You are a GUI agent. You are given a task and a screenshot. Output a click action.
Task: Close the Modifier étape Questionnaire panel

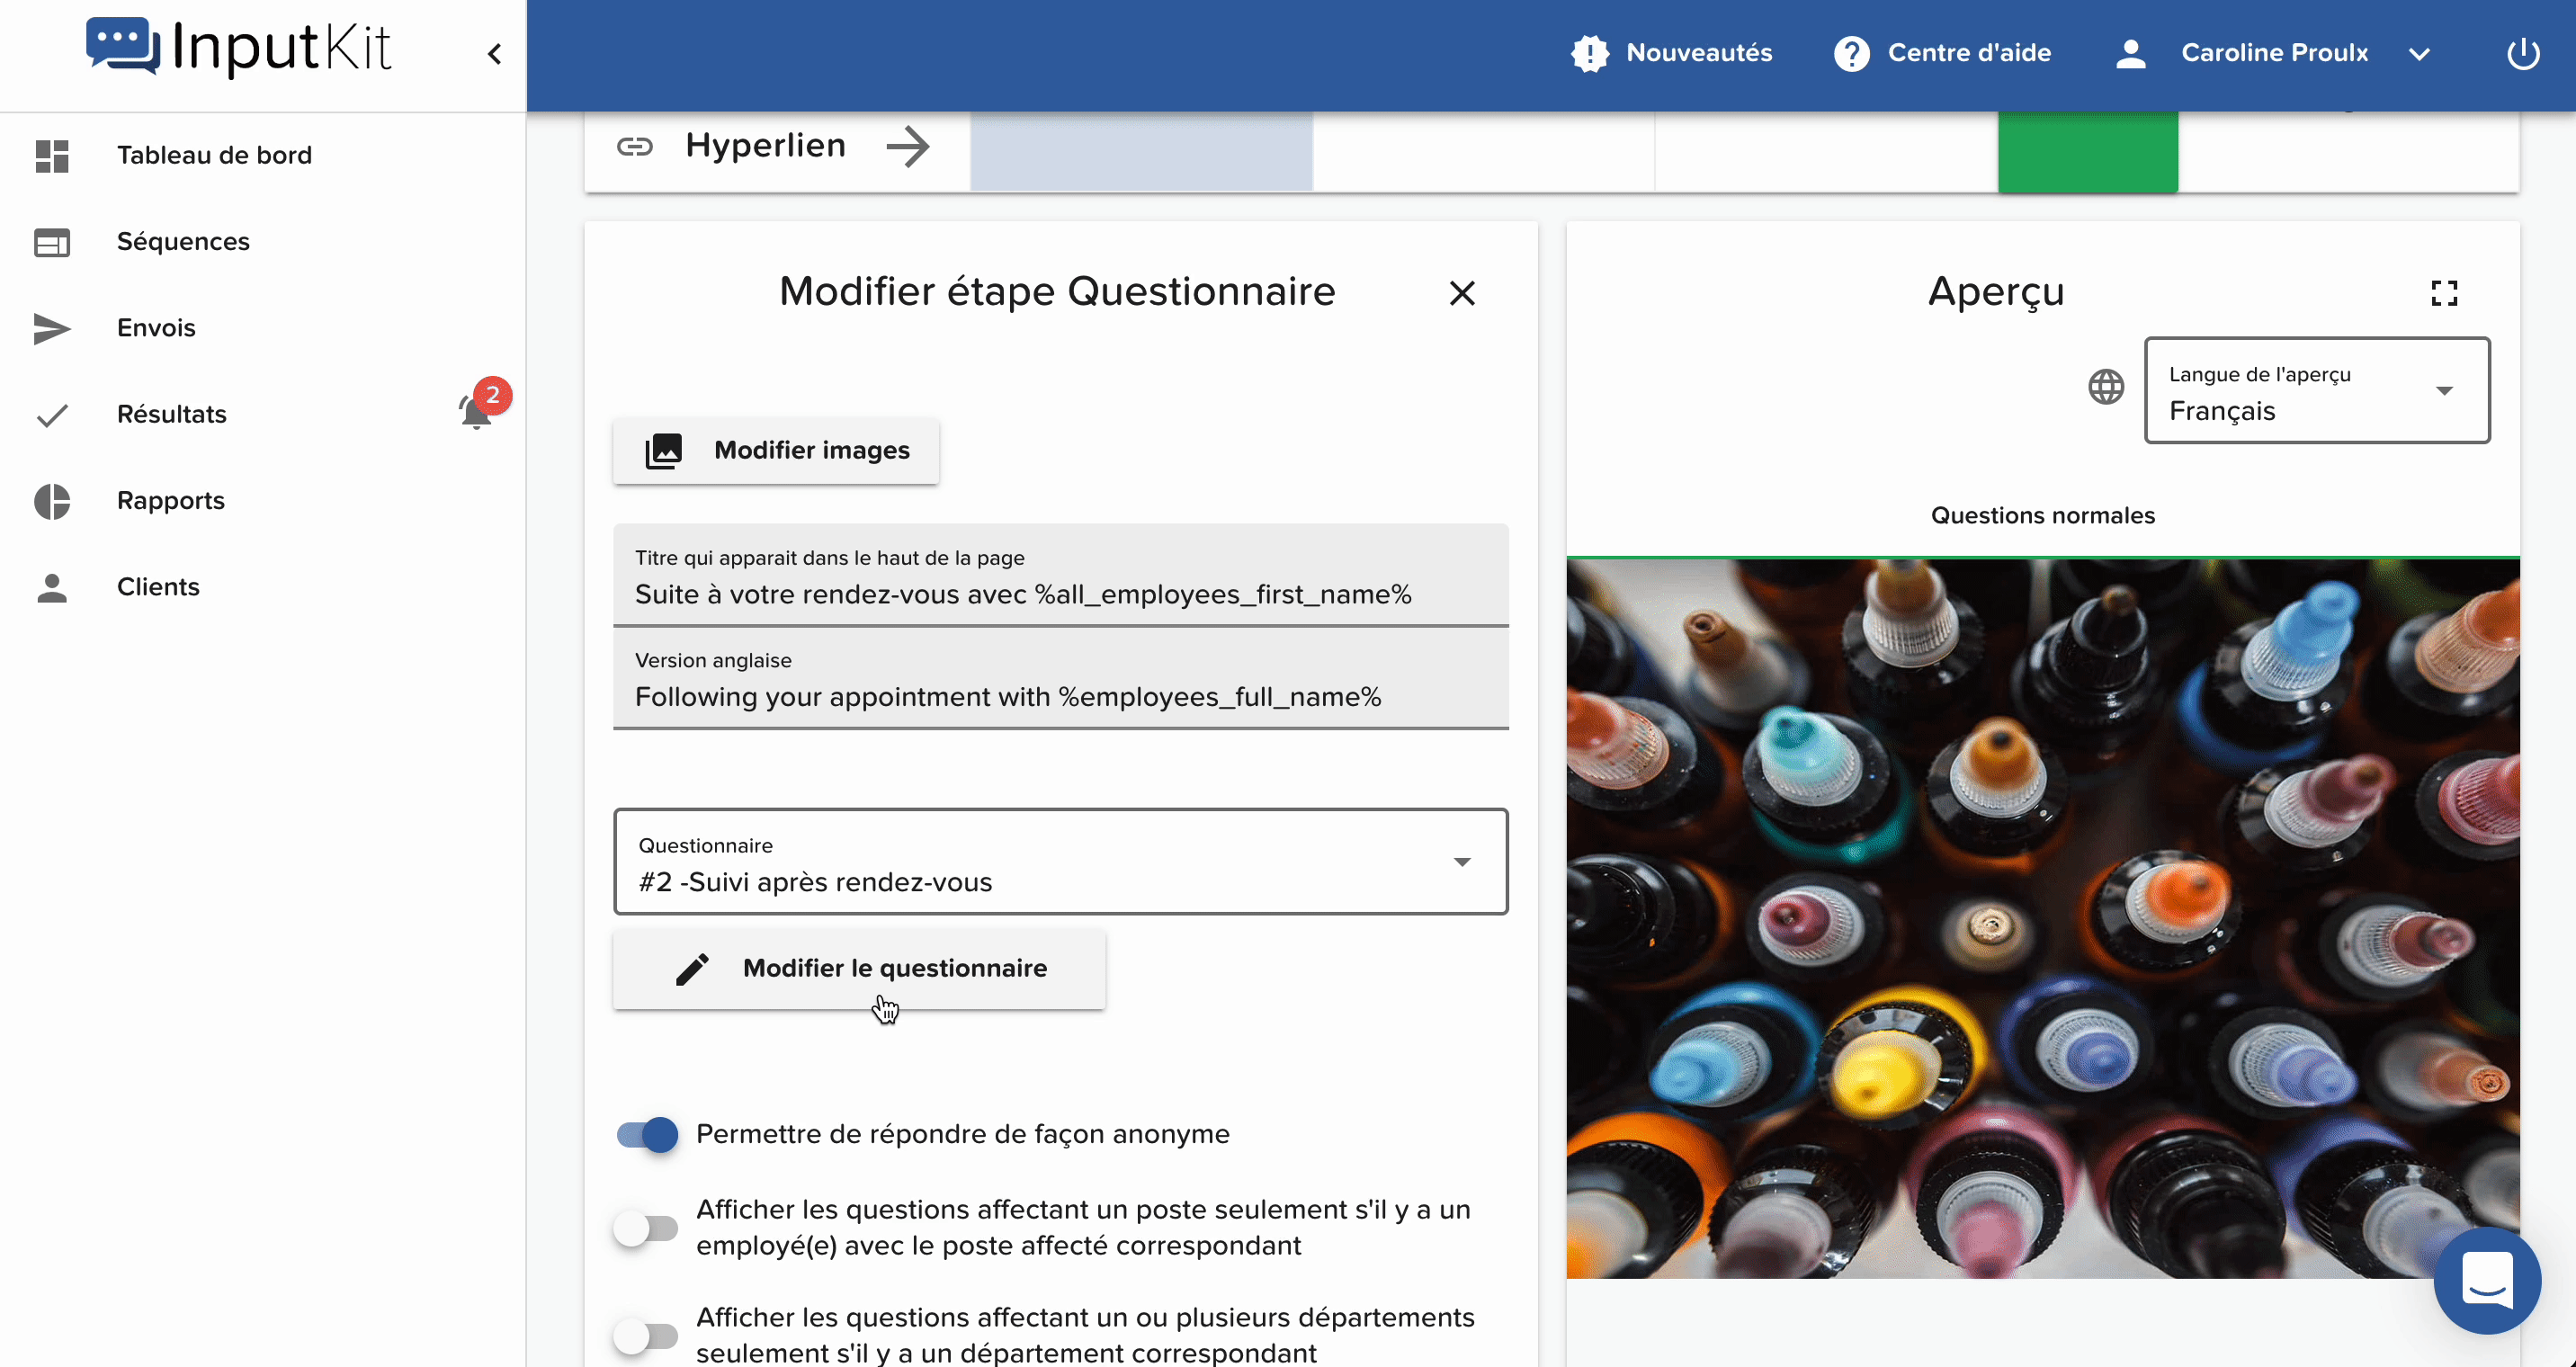(x=1462, y=293)
